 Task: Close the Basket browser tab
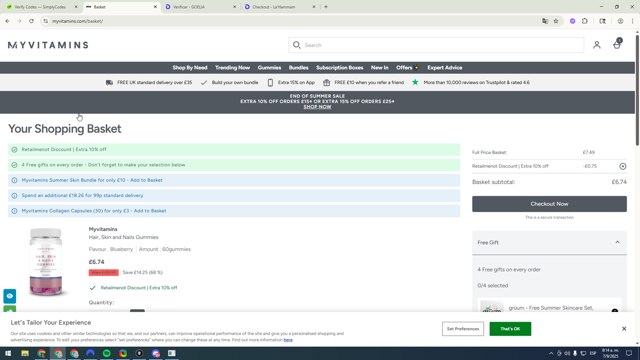[155, 7]
